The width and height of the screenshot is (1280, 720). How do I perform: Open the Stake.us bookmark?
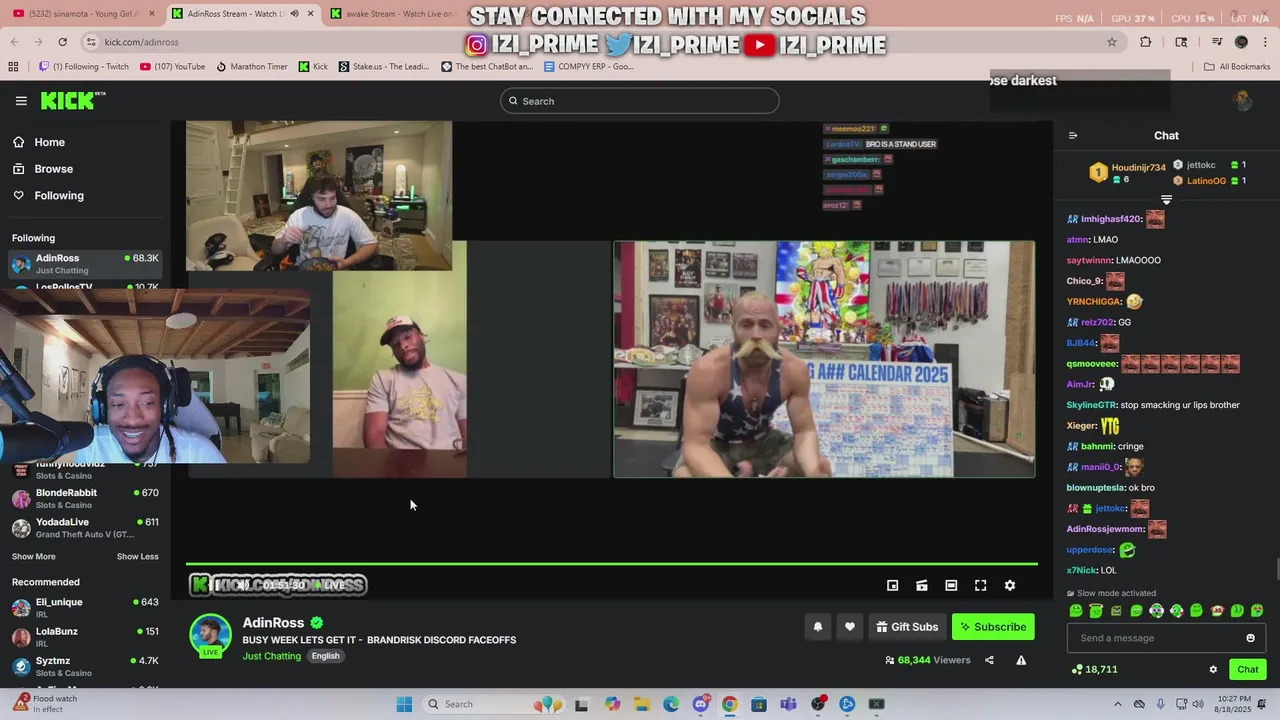coord(384,67)
